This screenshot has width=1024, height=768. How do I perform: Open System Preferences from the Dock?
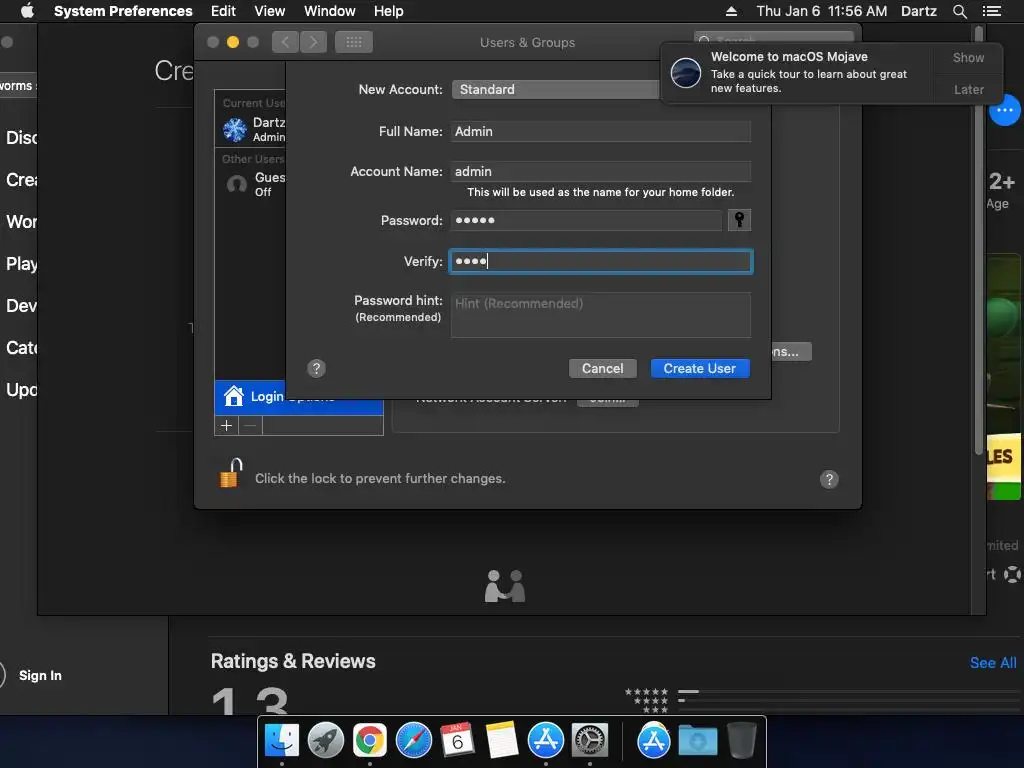coord(590,741)
